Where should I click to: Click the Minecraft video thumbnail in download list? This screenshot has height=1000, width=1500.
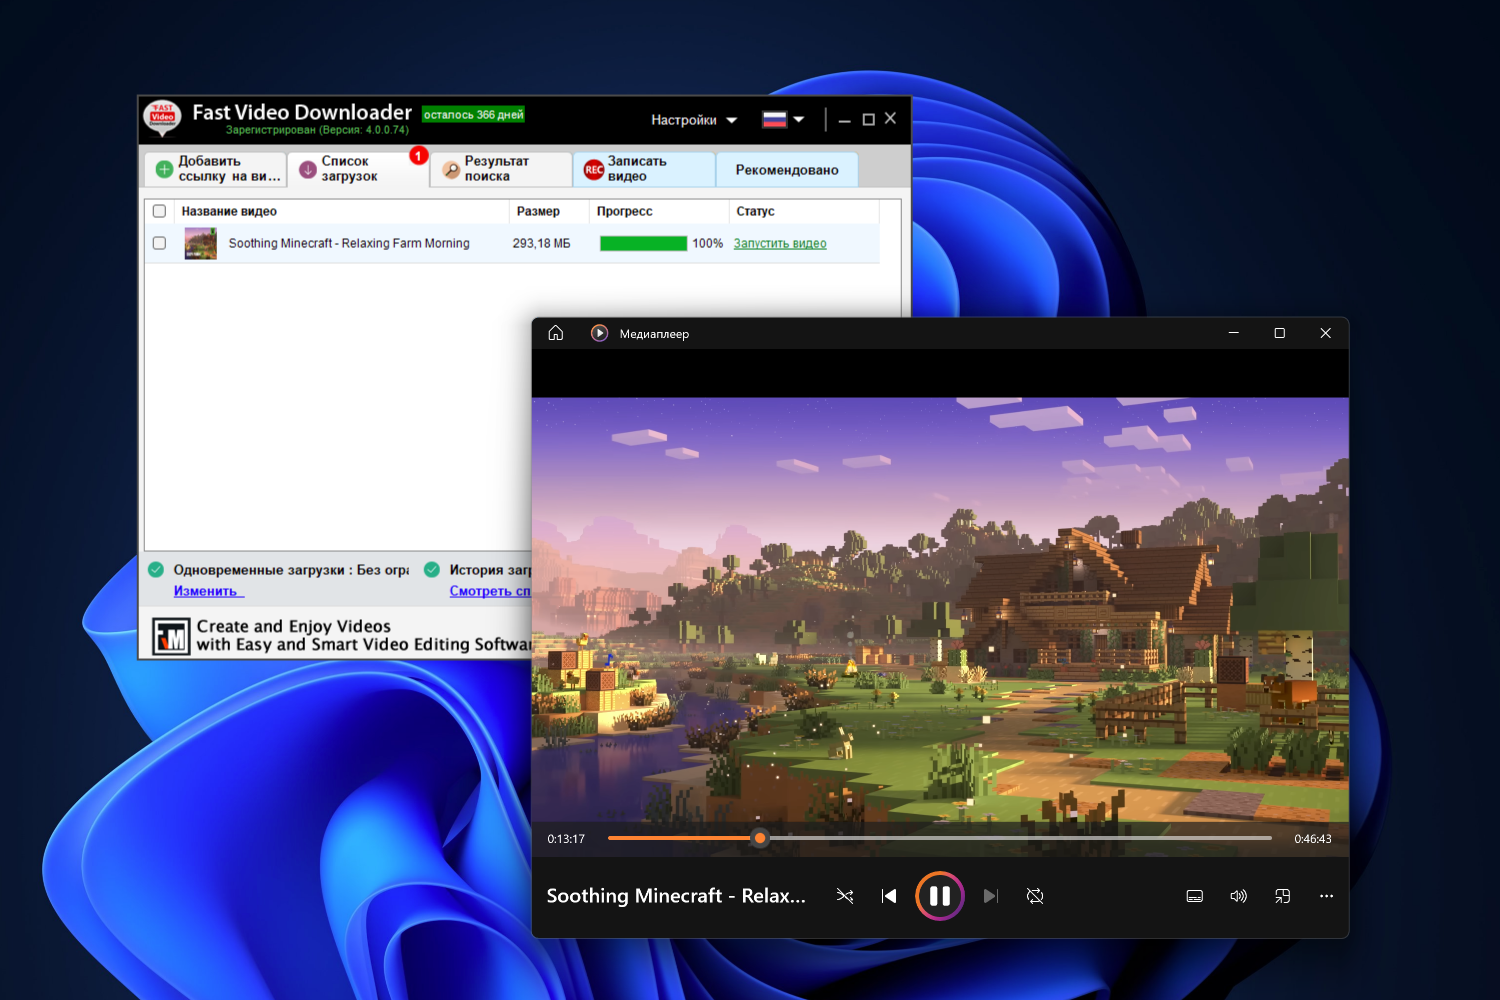[x=201, y=243]
